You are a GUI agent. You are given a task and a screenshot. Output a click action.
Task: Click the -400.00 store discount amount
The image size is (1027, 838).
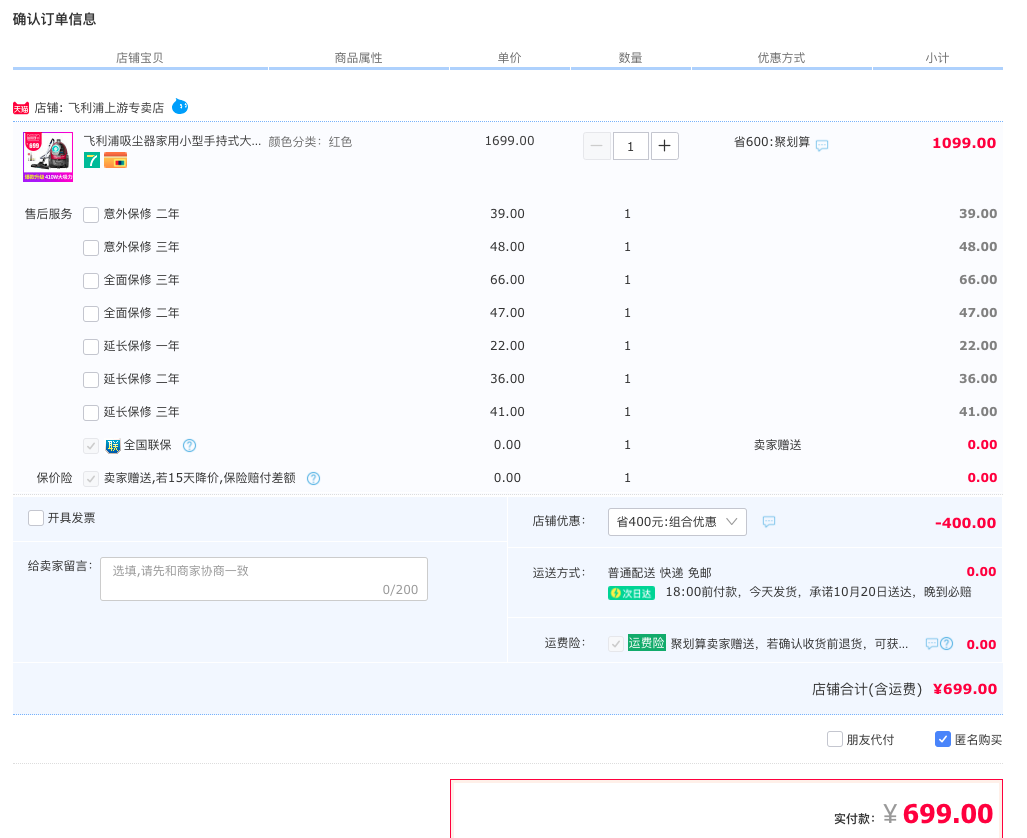coord(965,523)
